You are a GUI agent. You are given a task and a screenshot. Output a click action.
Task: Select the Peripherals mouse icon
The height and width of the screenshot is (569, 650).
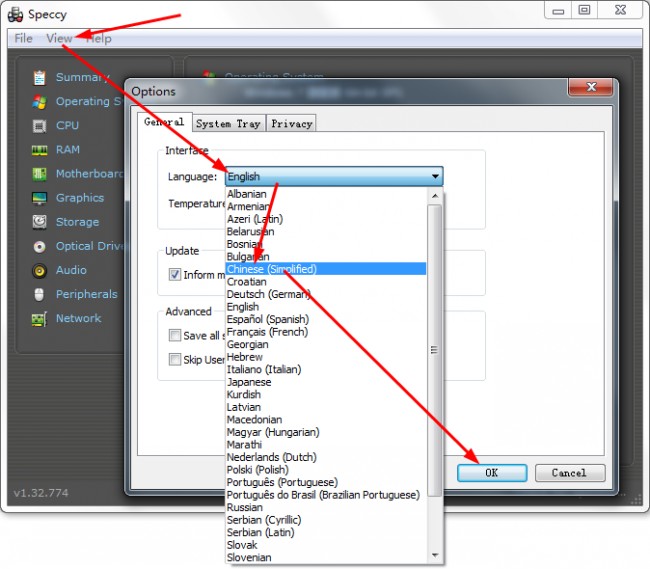click(39, 295)
